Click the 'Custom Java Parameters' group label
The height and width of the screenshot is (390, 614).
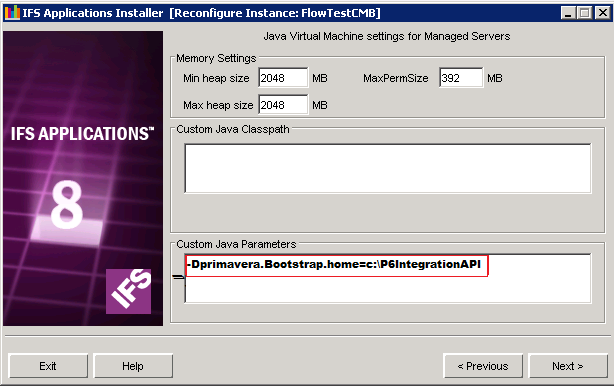236,244
